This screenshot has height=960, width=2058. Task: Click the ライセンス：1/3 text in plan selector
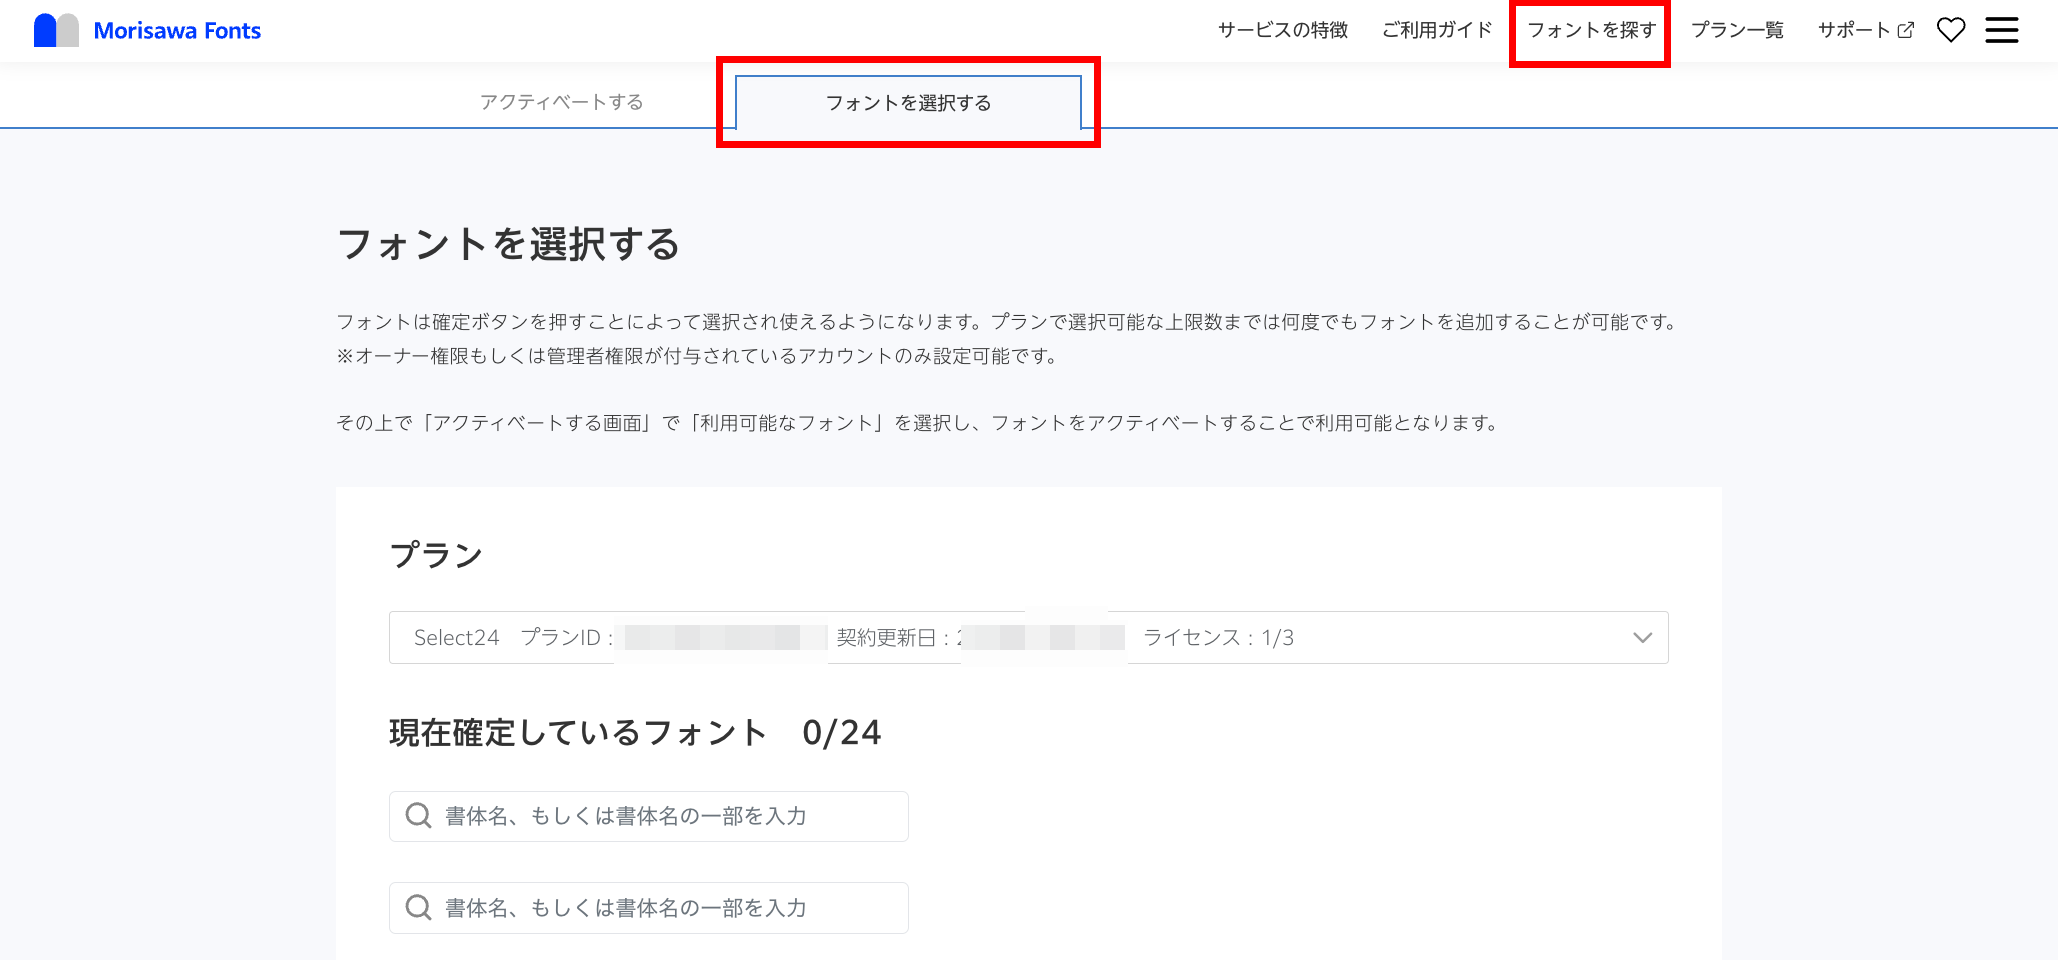point(1218,638)
